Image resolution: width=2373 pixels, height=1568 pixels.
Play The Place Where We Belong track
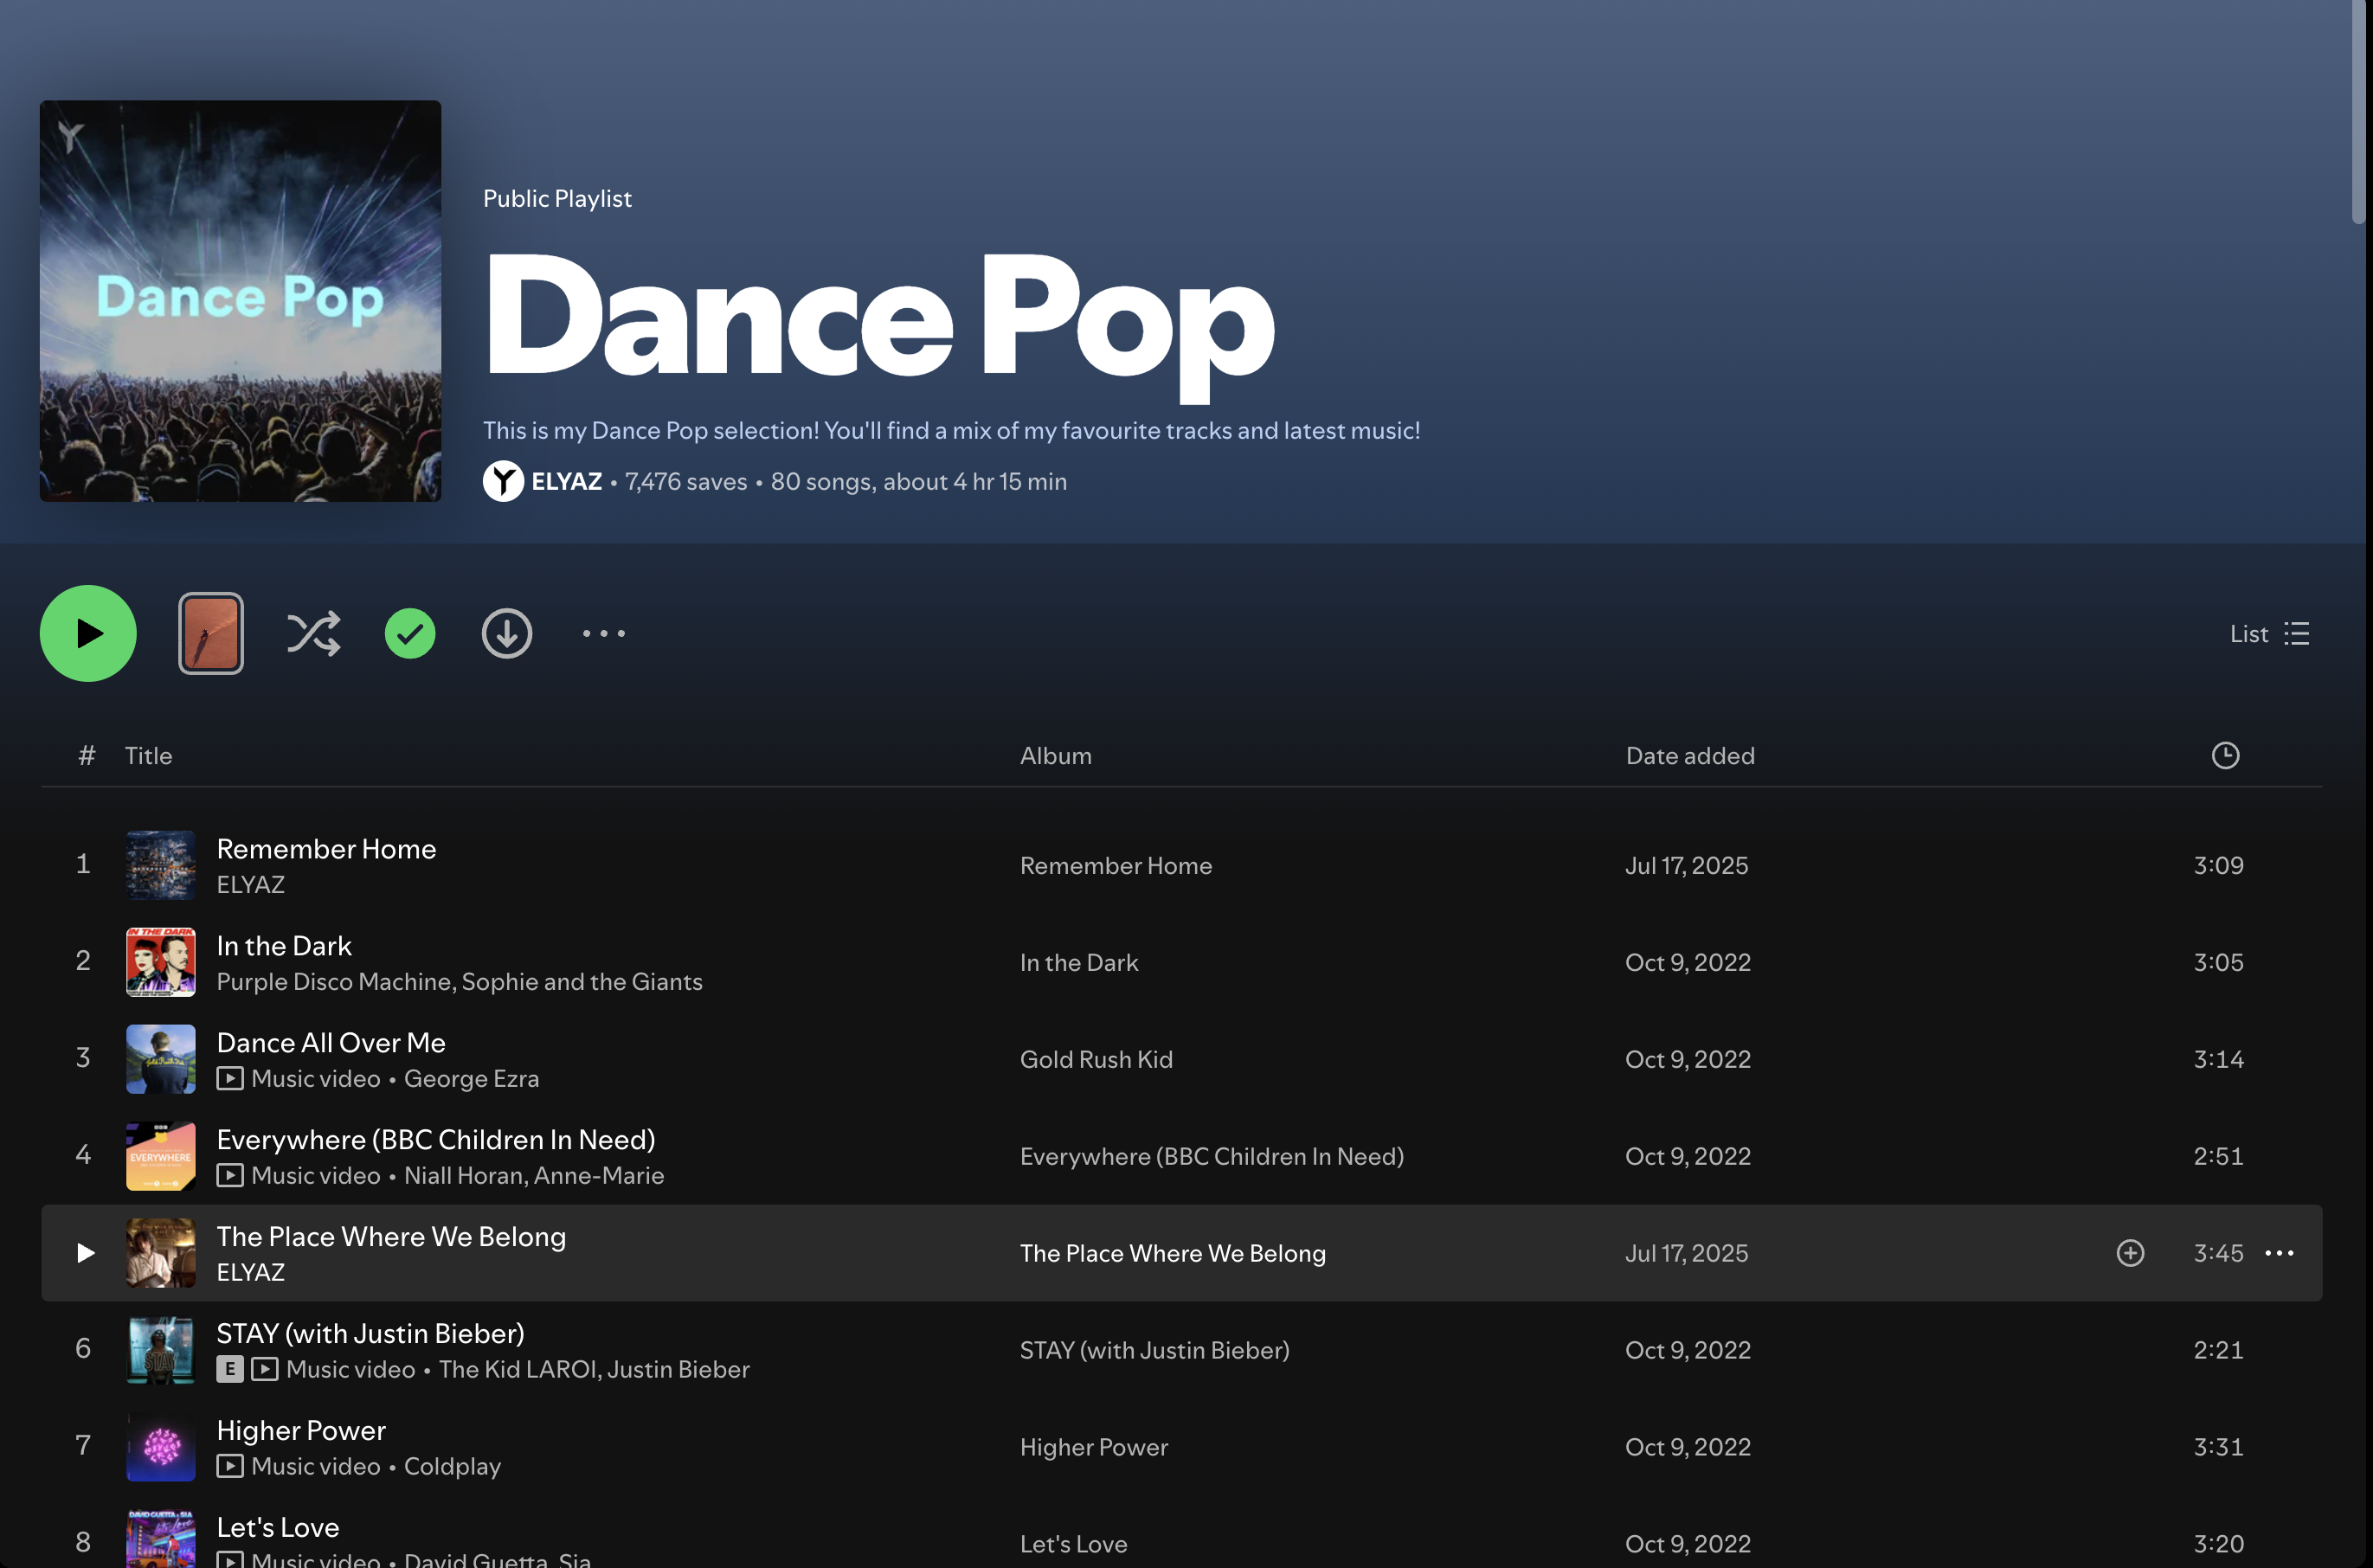[x=86, y=1253]
